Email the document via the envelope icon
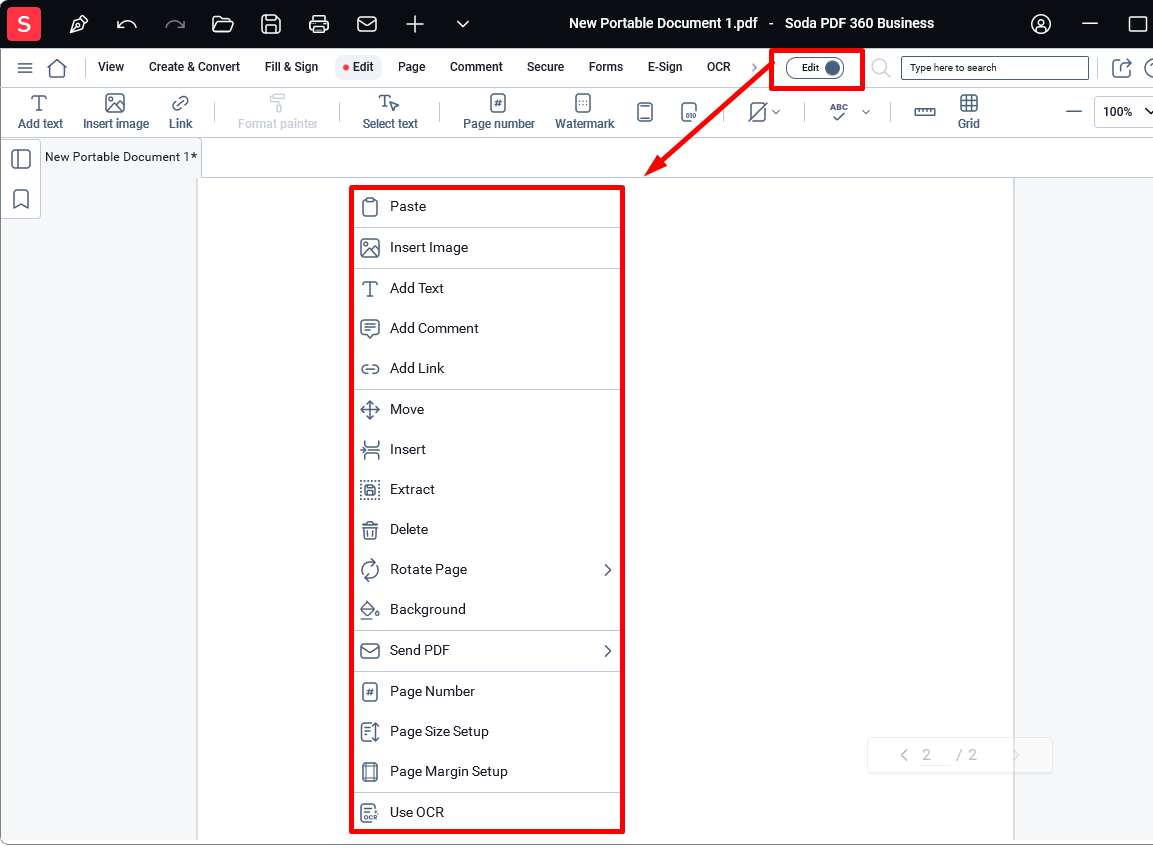The image size is (1153, 849). (x=367, y=24)
